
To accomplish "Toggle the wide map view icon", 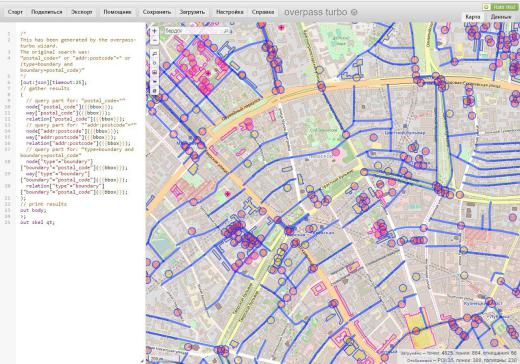I will pyautogui.click(x=155, y=81).
